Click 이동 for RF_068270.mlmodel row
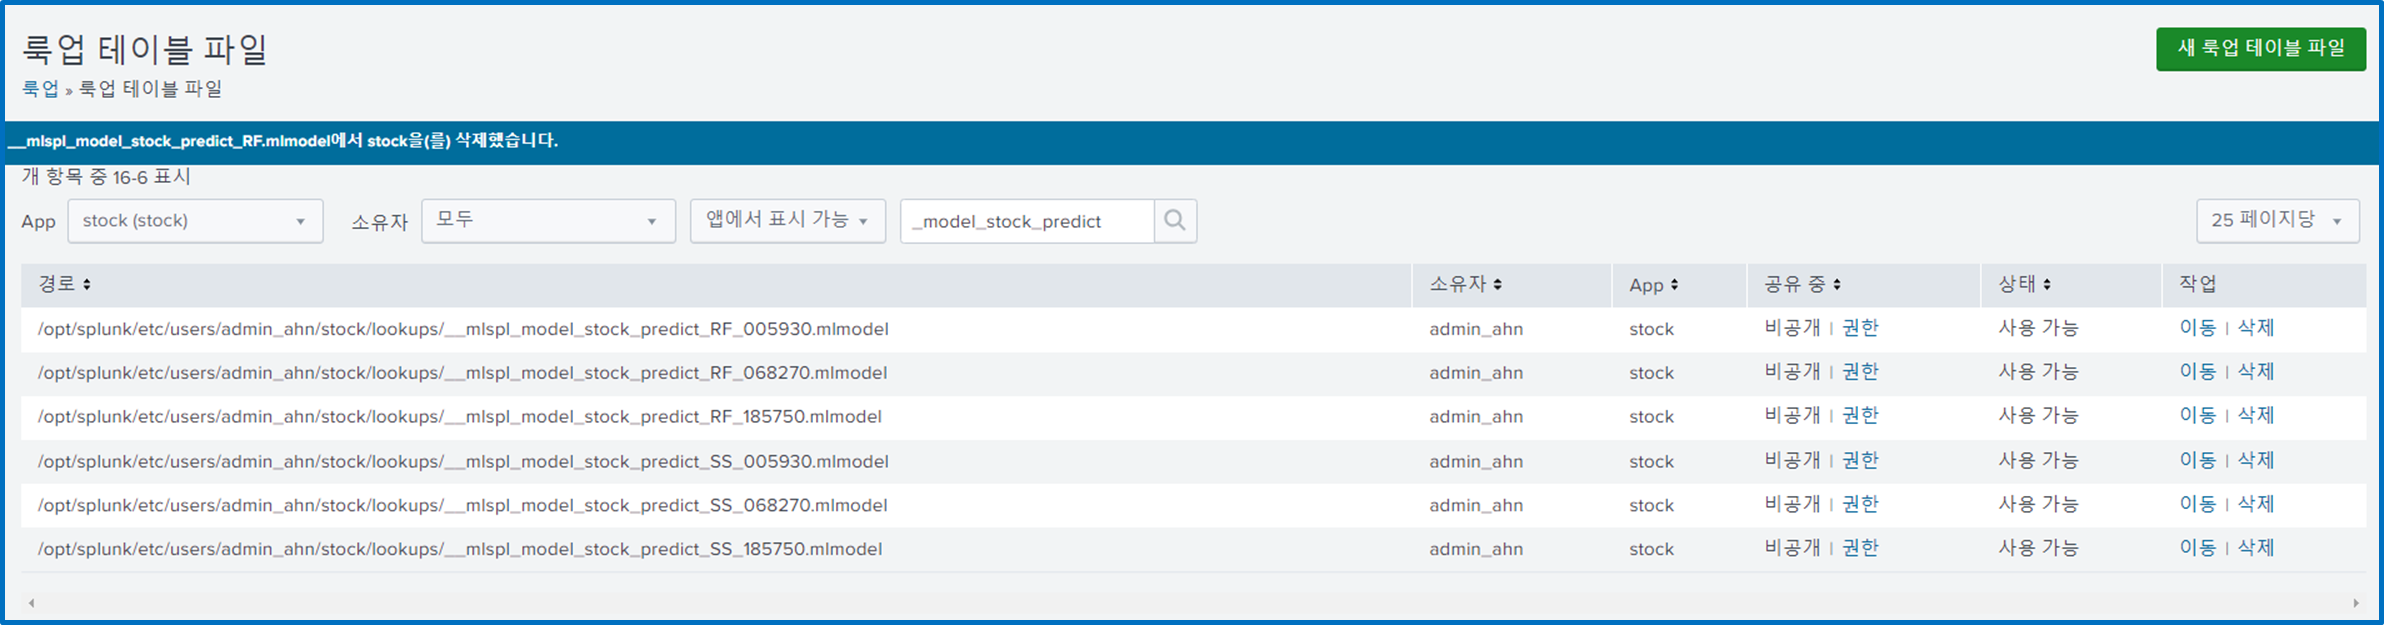 click(x=2198, y=372)
